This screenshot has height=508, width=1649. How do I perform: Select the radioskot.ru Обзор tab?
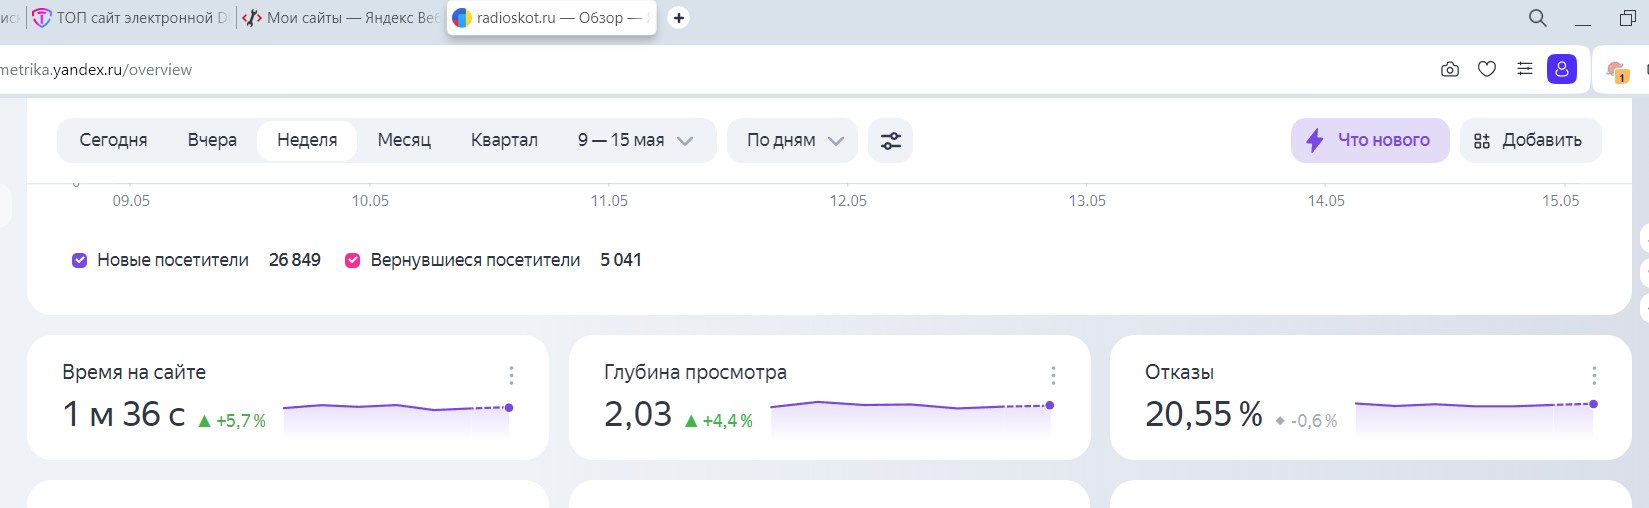pos(552,18)
